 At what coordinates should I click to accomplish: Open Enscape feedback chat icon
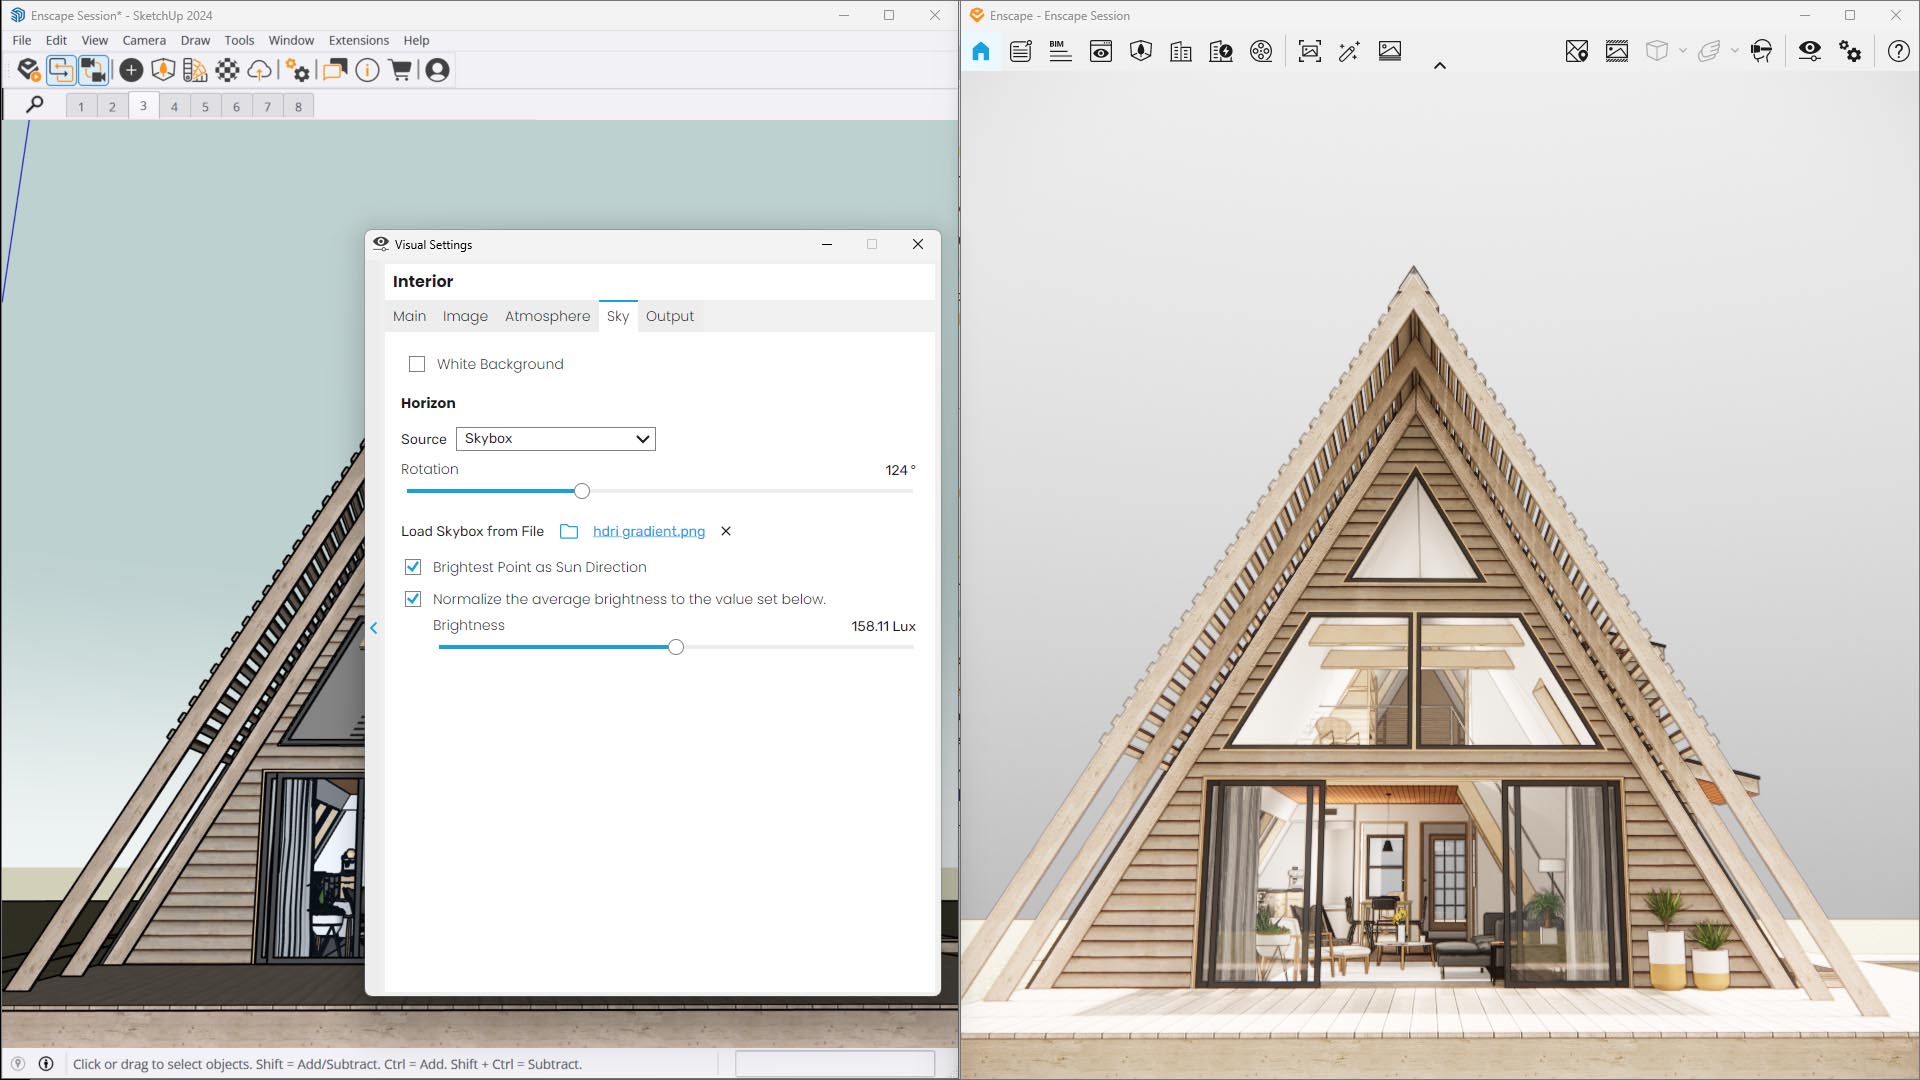tap(335, 70)
